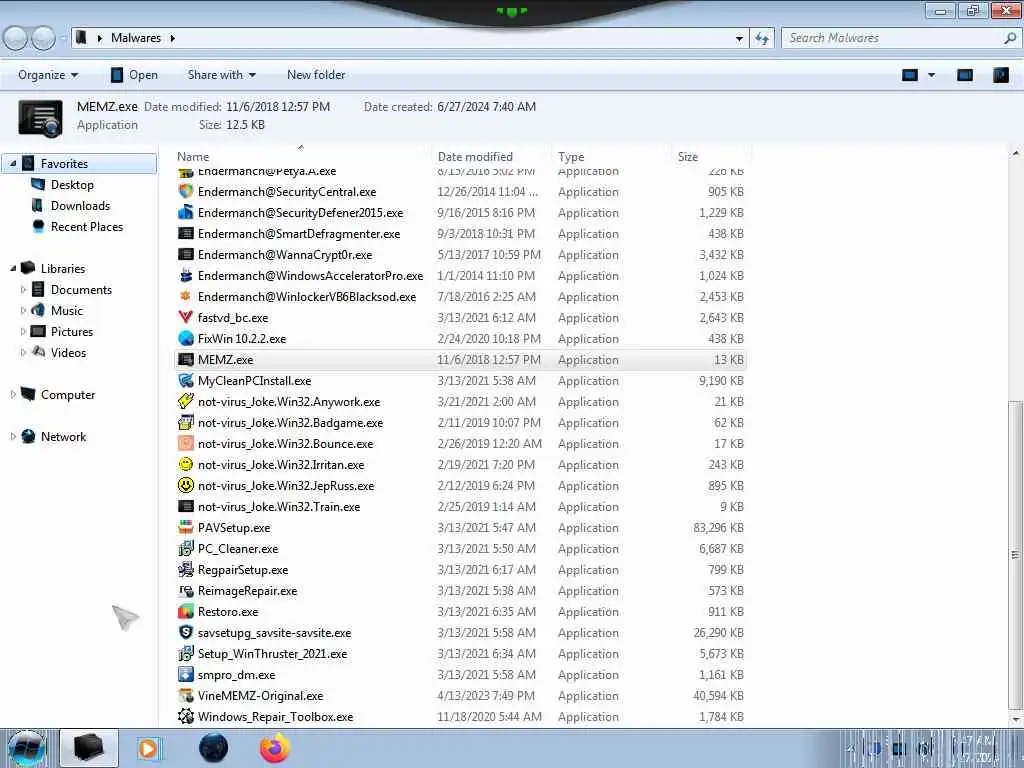Select Downloads under Favorites
Viewport: 1024px width, 768px height.
coord(80,206)
